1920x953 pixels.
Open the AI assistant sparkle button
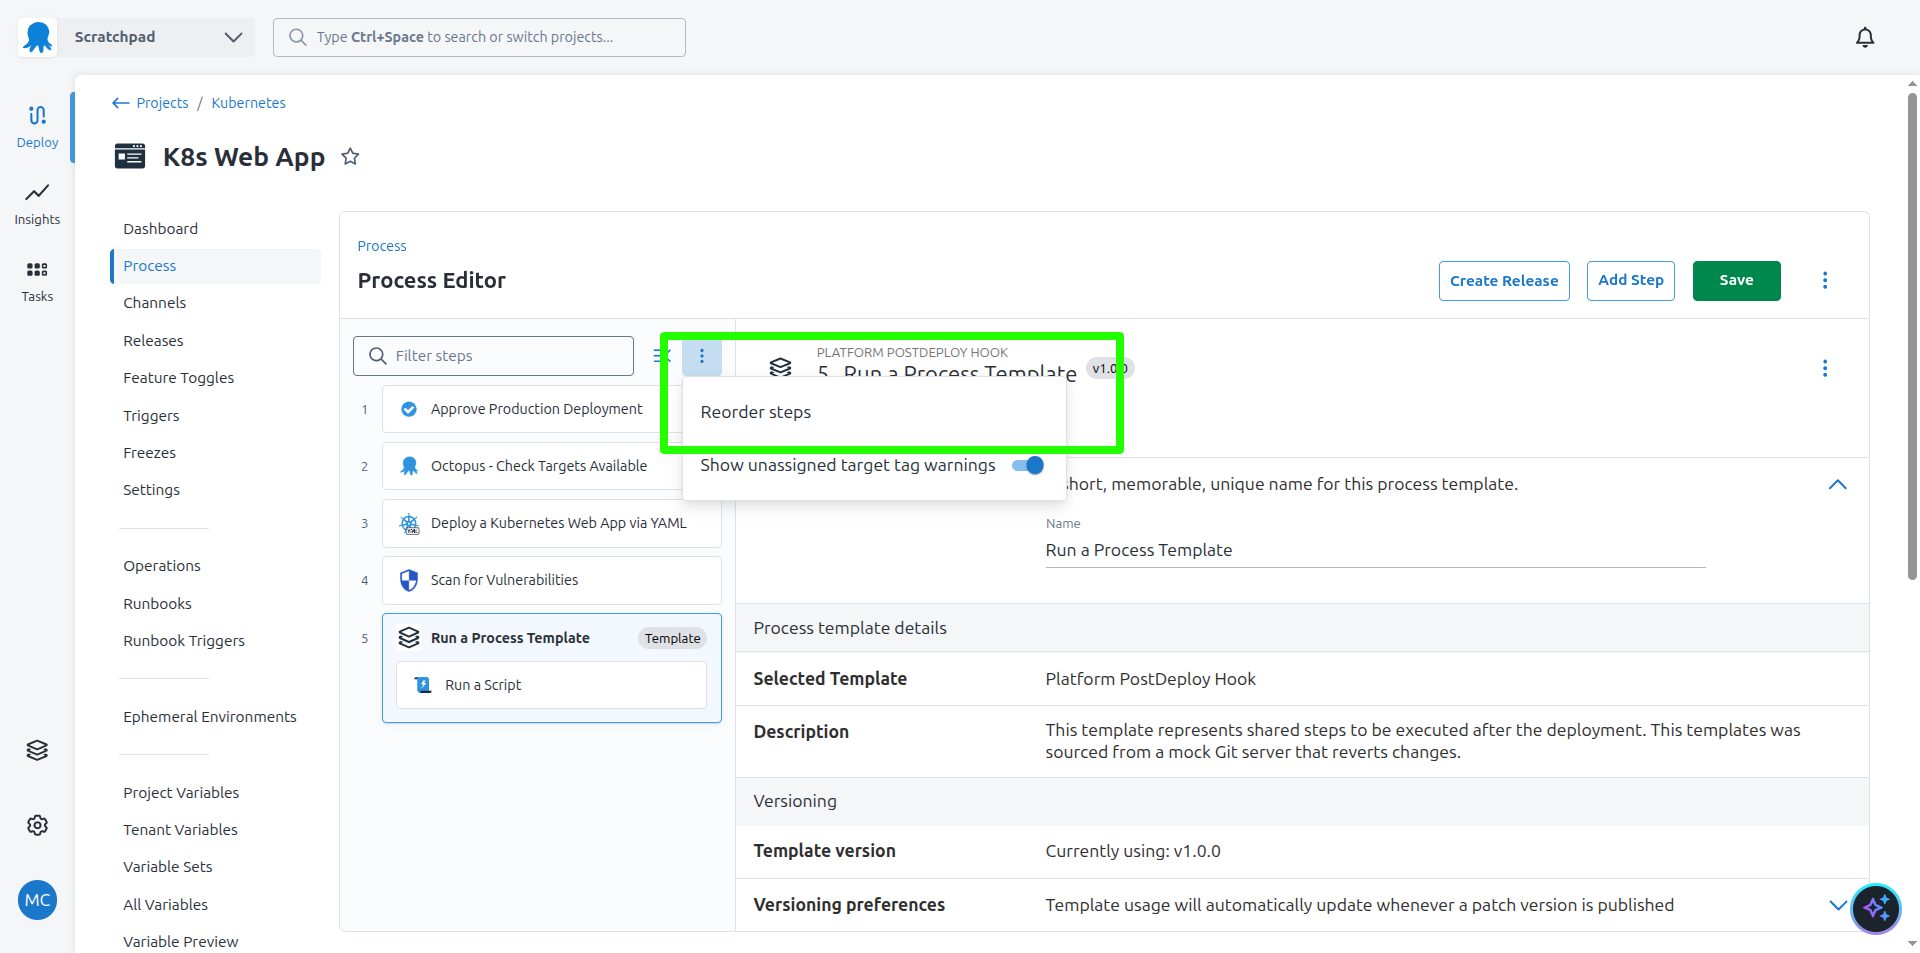[1875, 908]
